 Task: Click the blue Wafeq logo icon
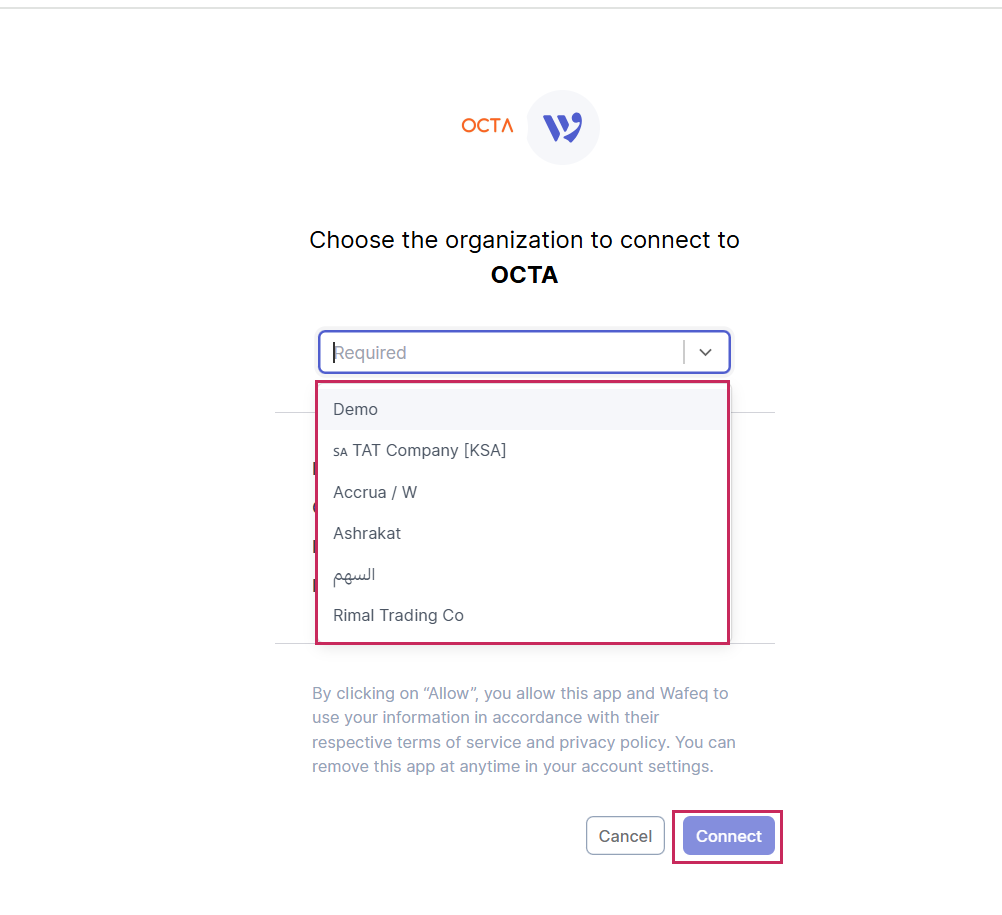coord(563,127)
